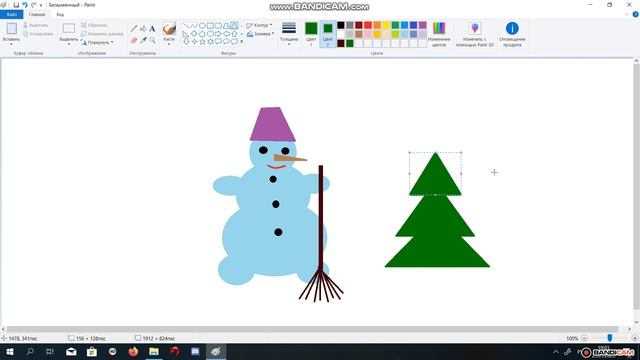Viewport: 640px width, 360px height.
Task: Select the Eraser tool
Action: tap(134, 40)
